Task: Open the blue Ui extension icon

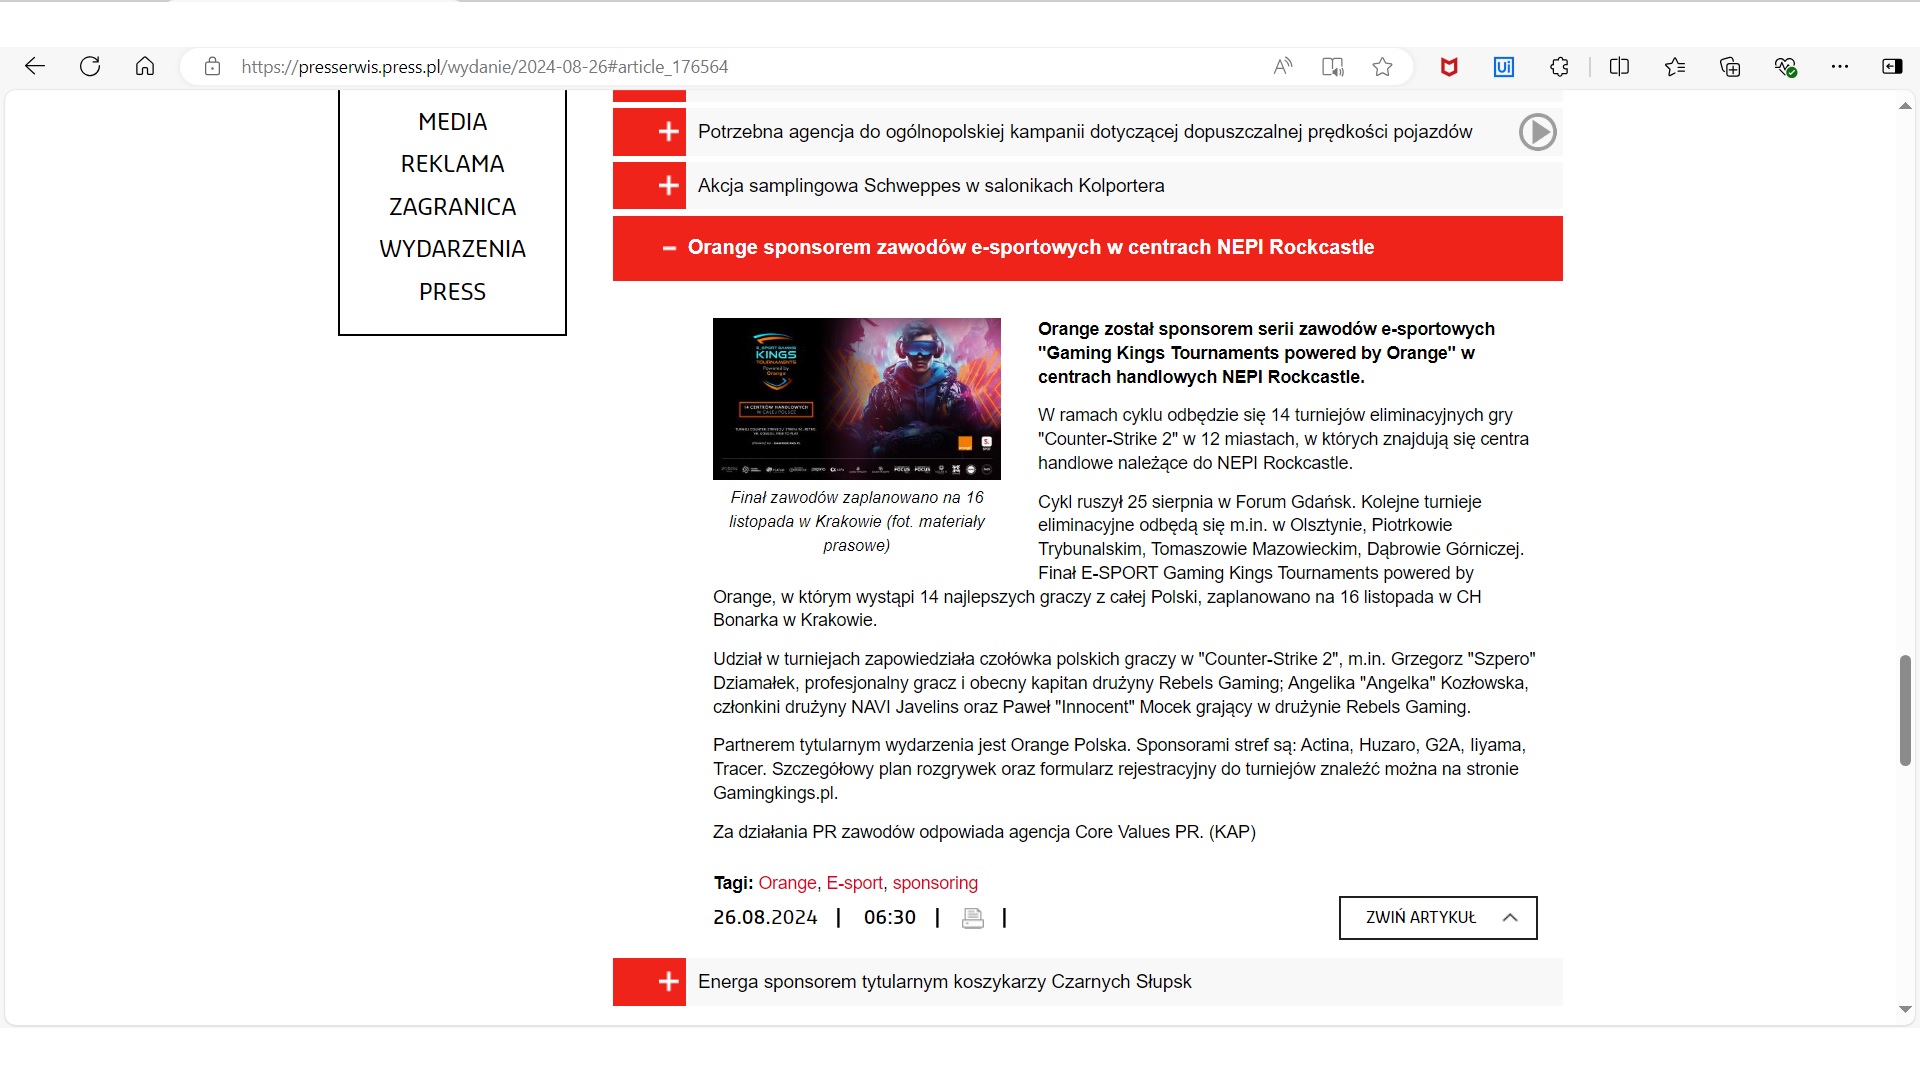Action: pos(1503,66)
